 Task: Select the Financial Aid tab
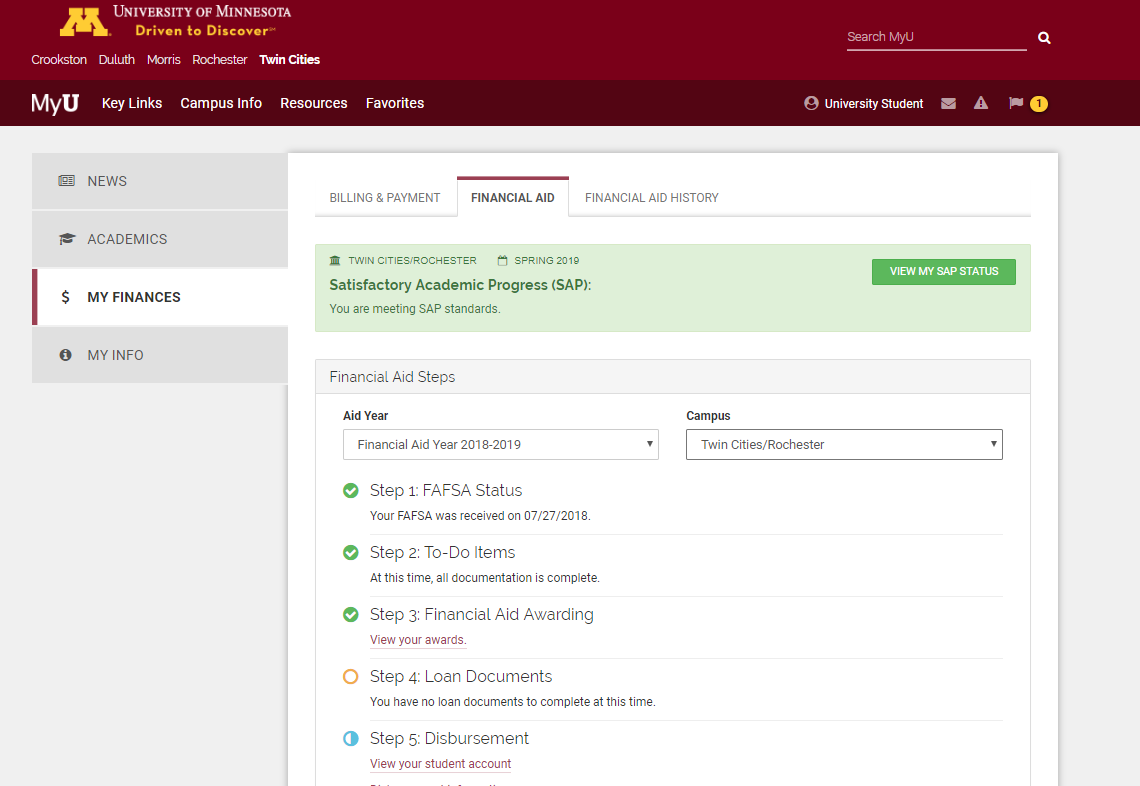point(513,198)
